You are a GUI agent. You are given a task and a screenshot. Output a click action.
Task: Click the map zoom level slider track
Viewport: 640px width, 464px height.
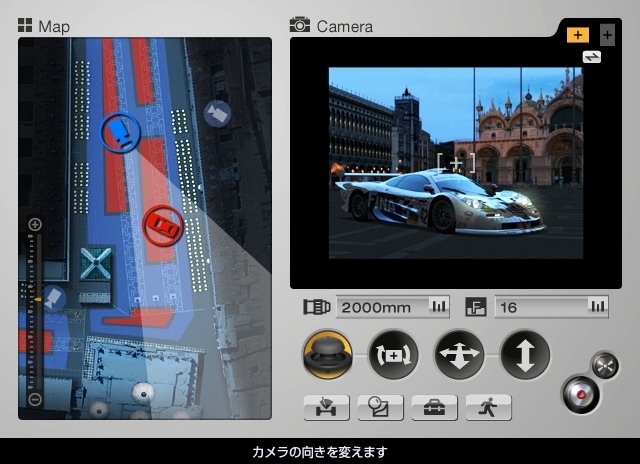(x=34, y=312)
